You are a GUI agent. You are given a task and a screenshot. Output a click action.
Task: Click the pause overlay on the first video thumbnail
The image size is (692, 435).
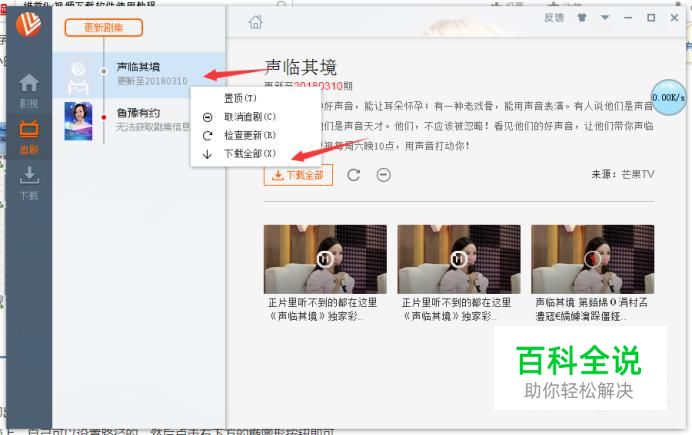click(x=325, y=259)
